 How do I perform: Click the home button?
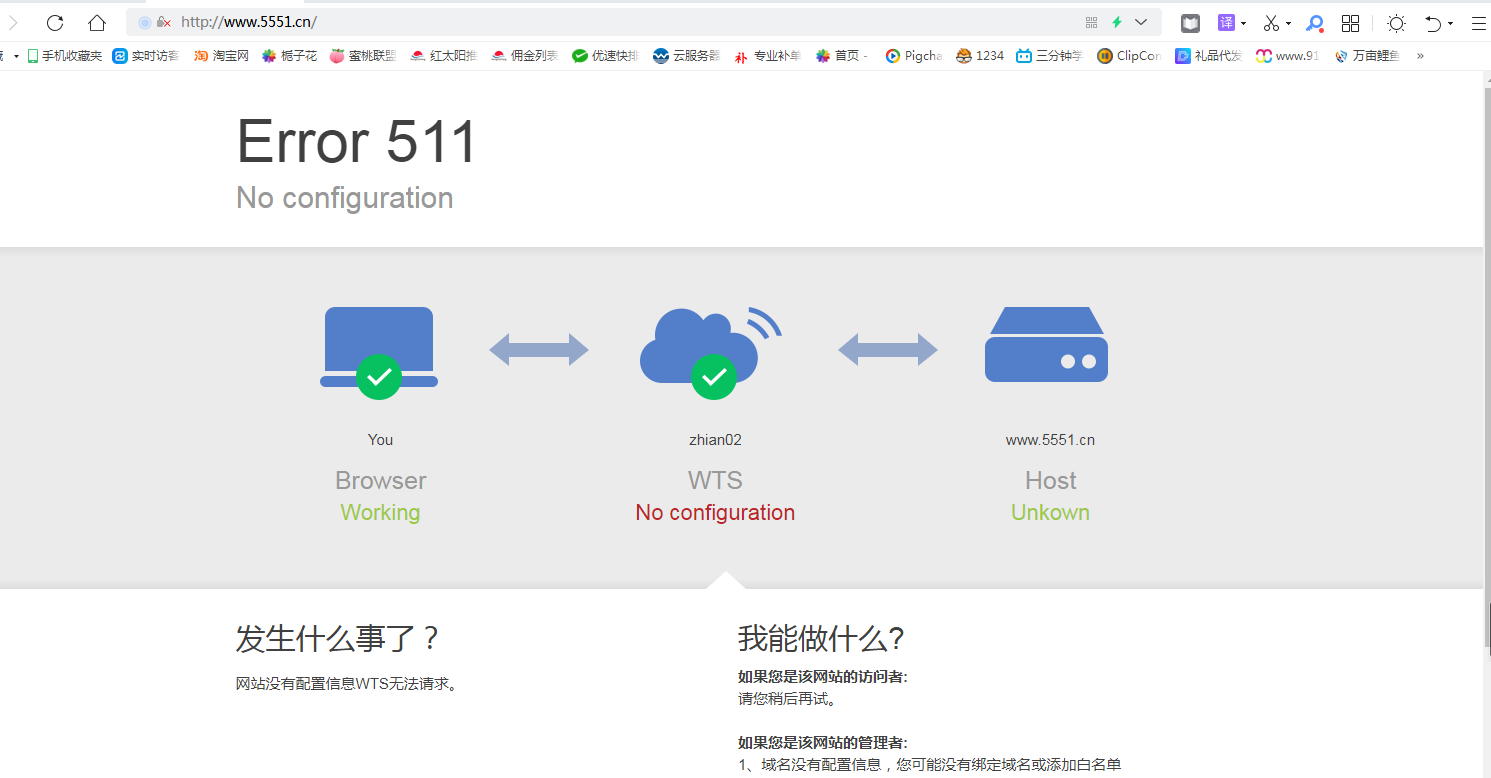pos(96,22)
